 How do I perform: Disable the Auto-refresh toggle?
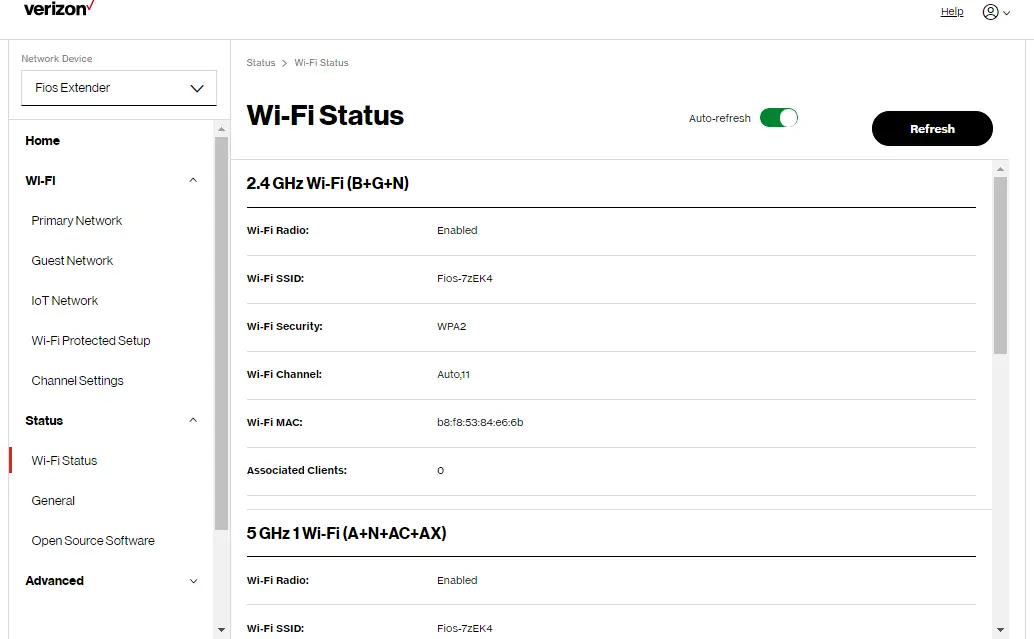[x=779, y=117]
